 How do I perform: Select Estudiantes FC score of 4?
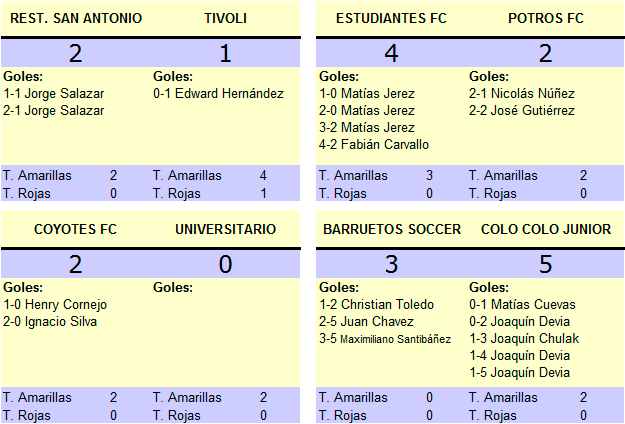pos(391,53)
